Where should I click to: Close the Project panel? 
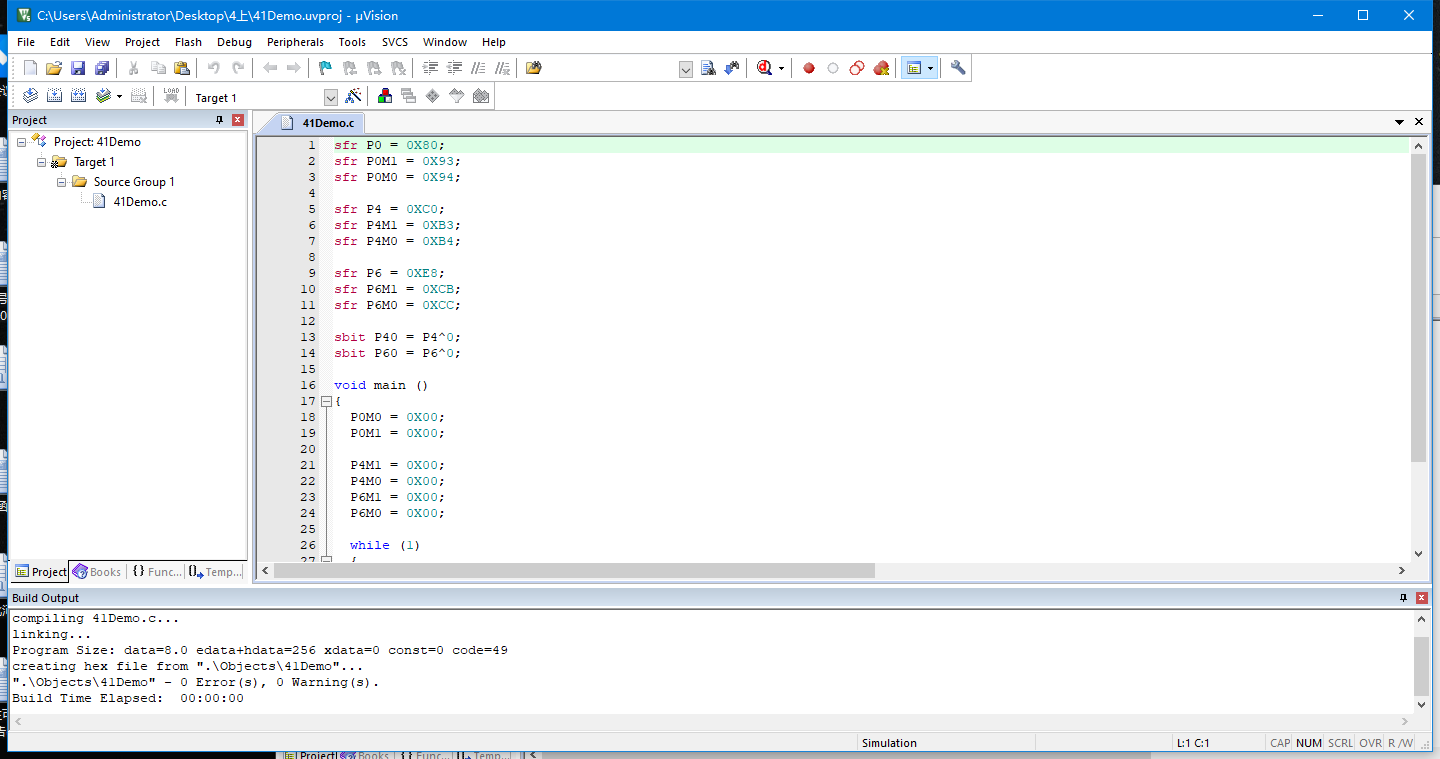238,120
